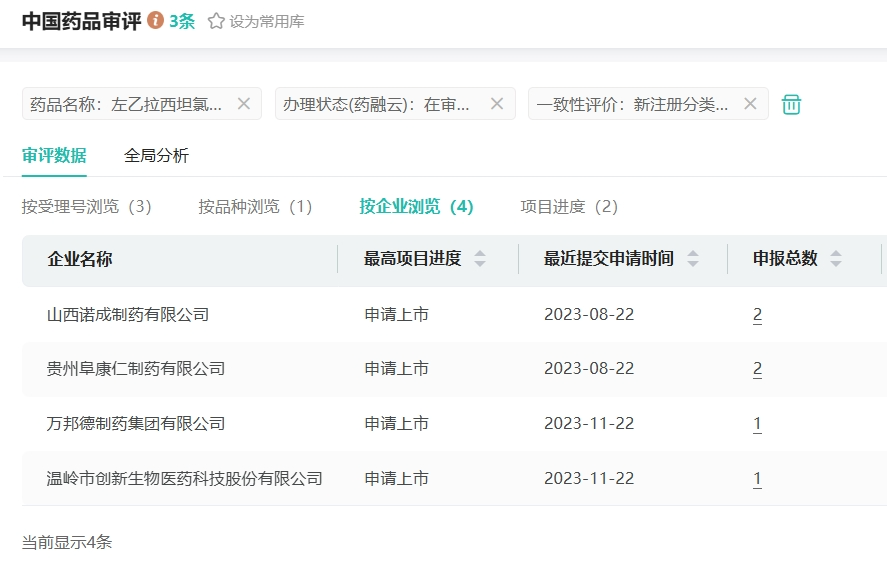This screenshot has height=570, width=887.
Task: Select the 温岭市创新生物医药科技 company row
Action: point(185,478)
